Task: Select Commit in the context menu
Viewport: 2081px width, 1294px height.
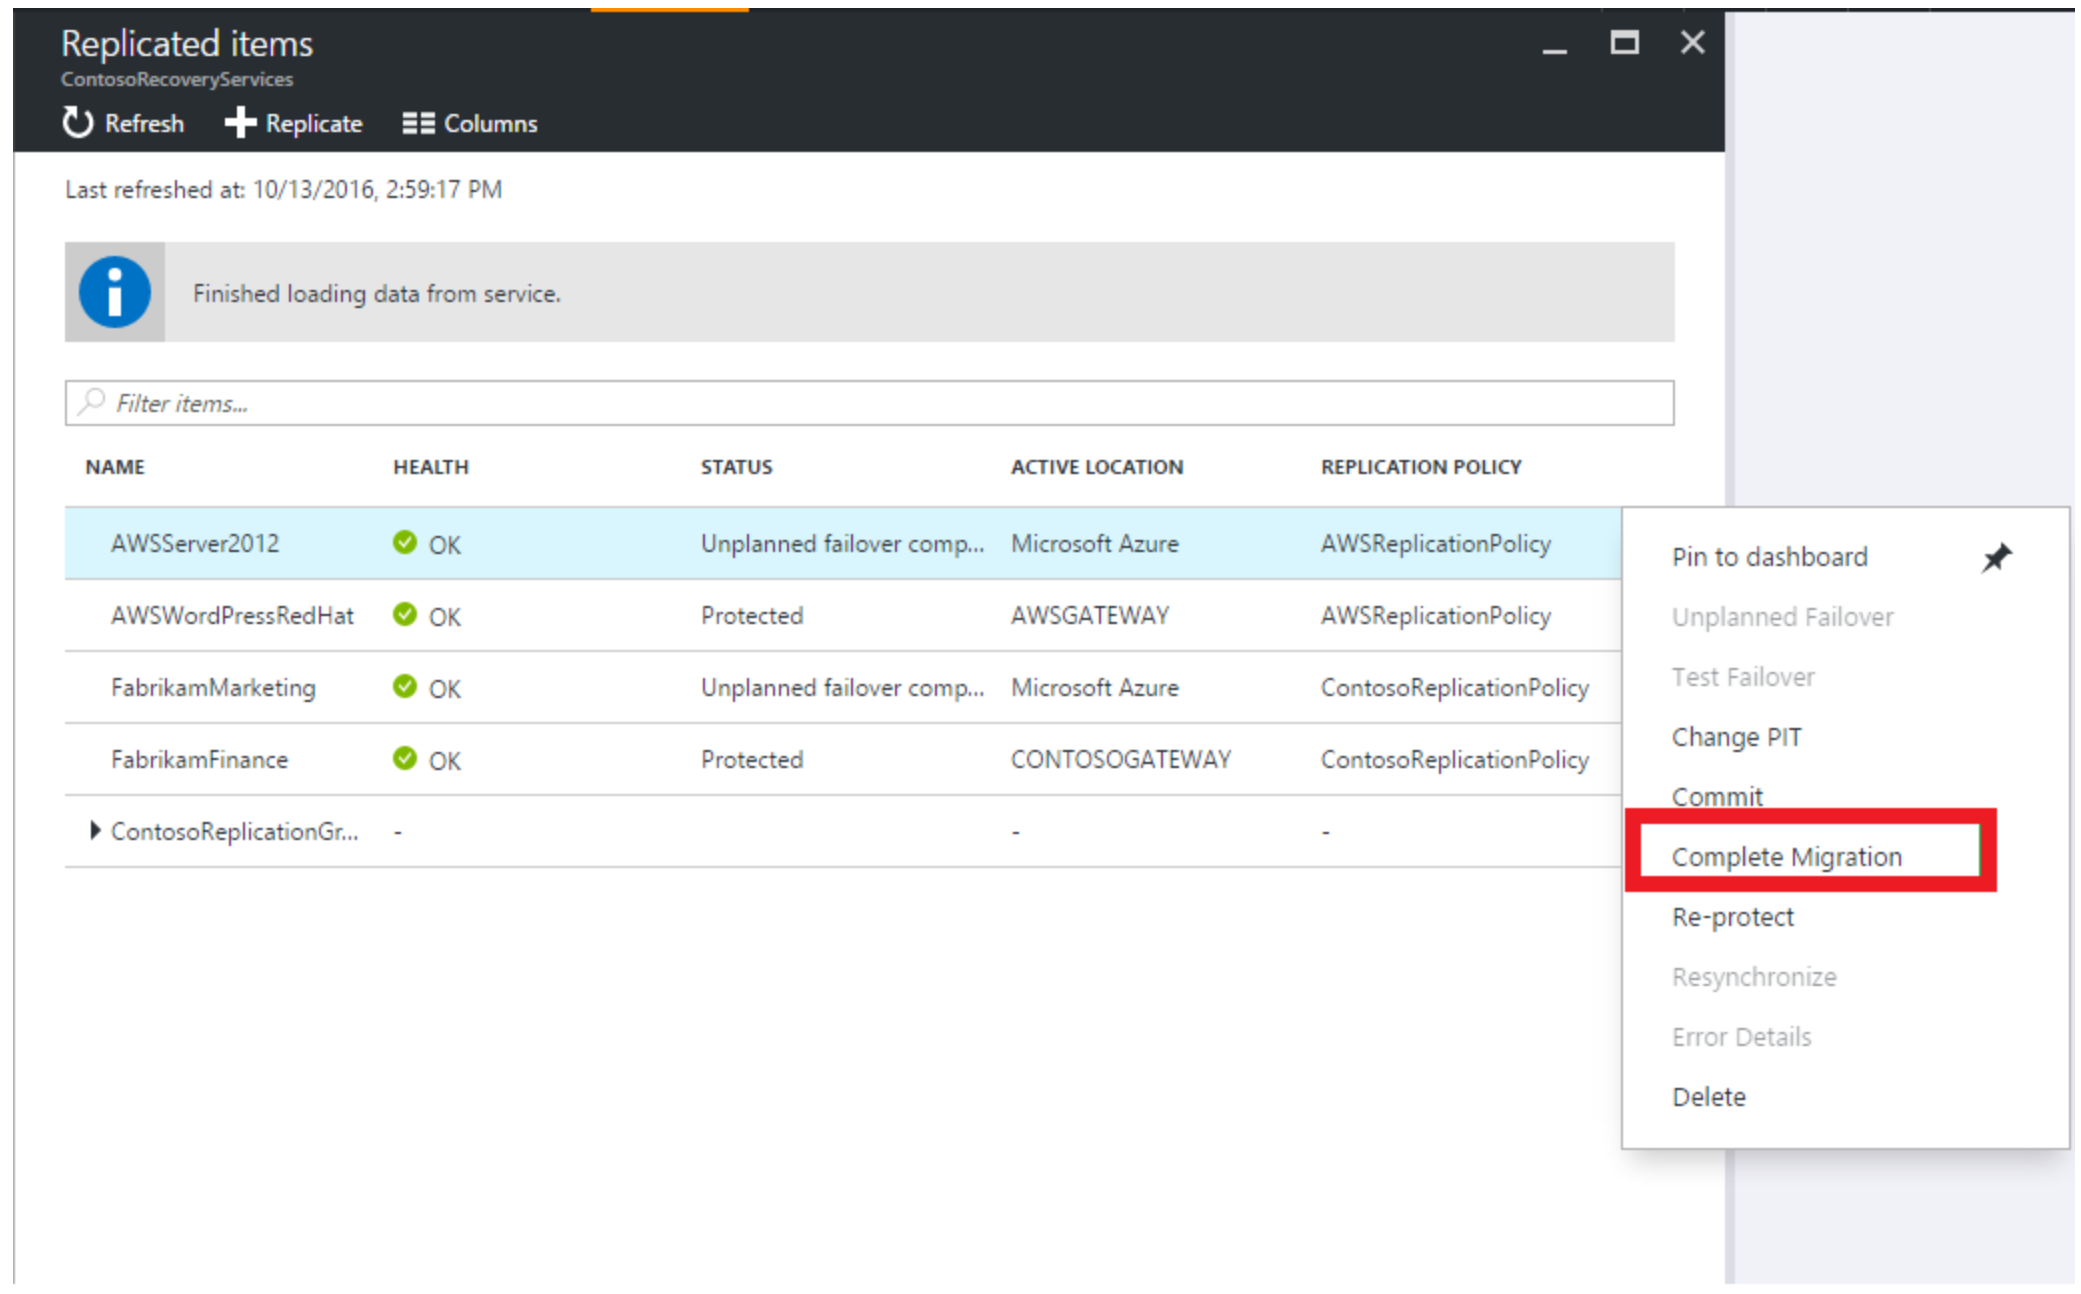Action: coord(1717,796)
